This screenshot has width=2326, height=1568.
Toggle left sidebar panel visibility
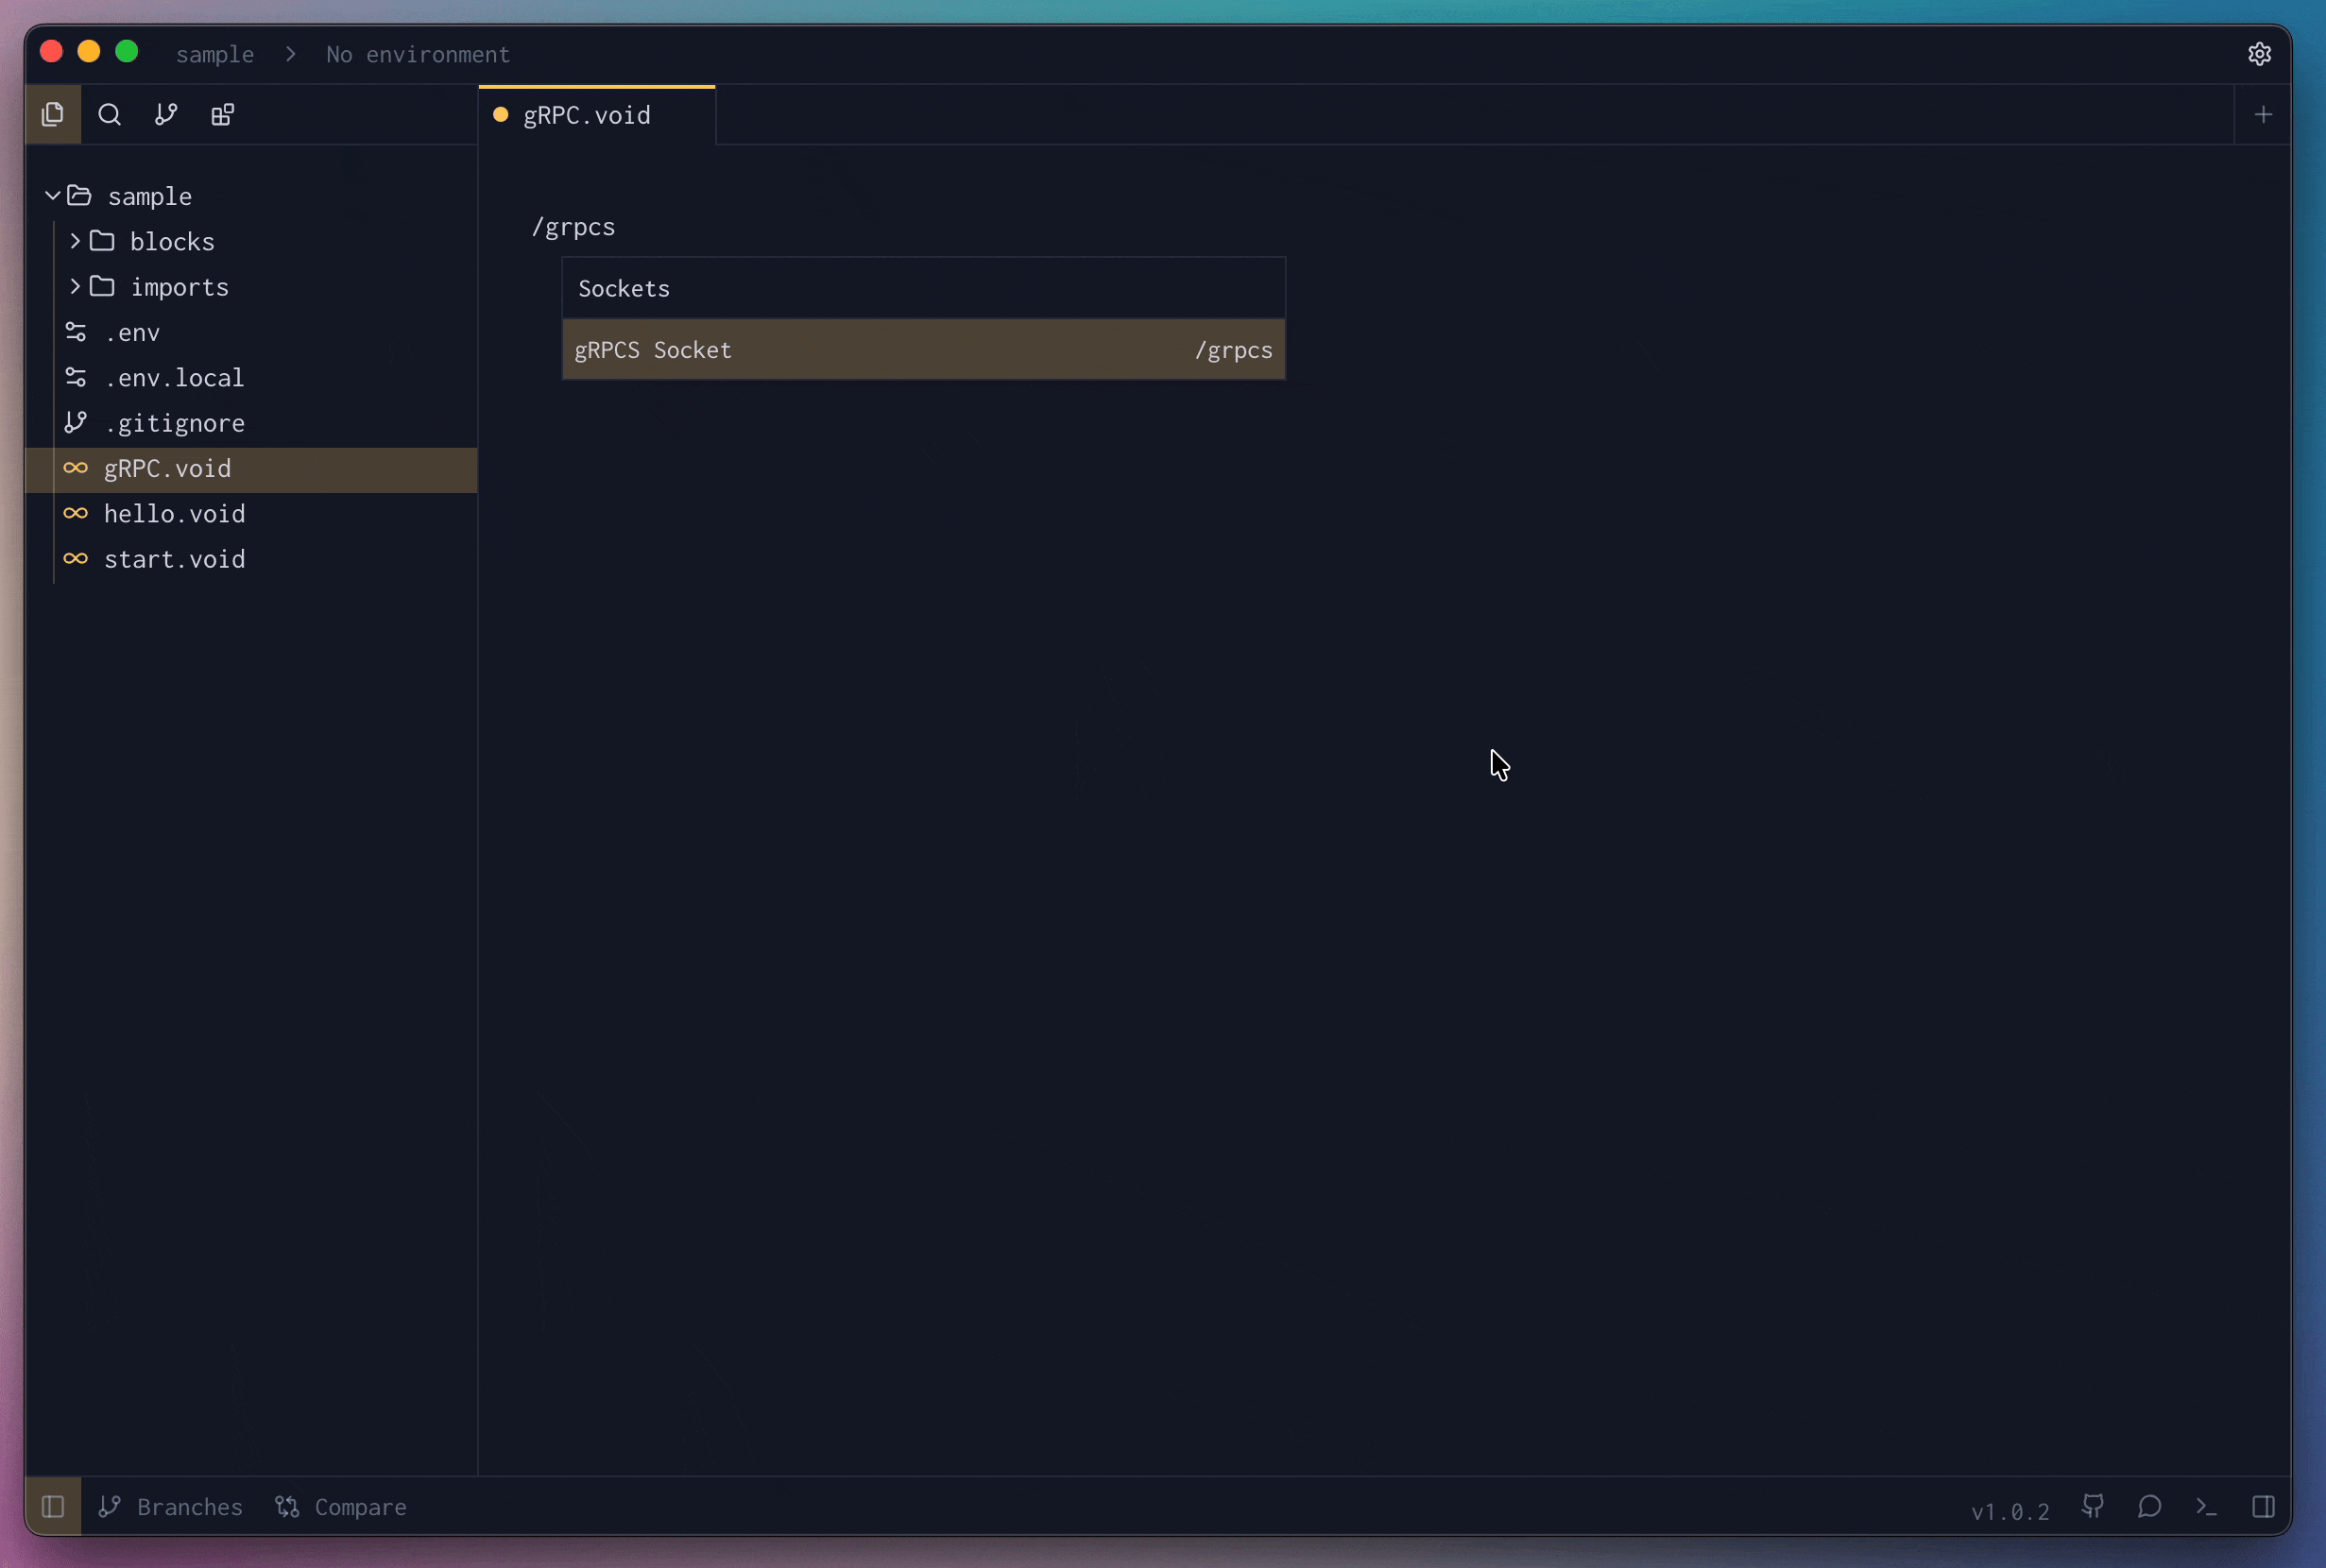(53, 1506)
